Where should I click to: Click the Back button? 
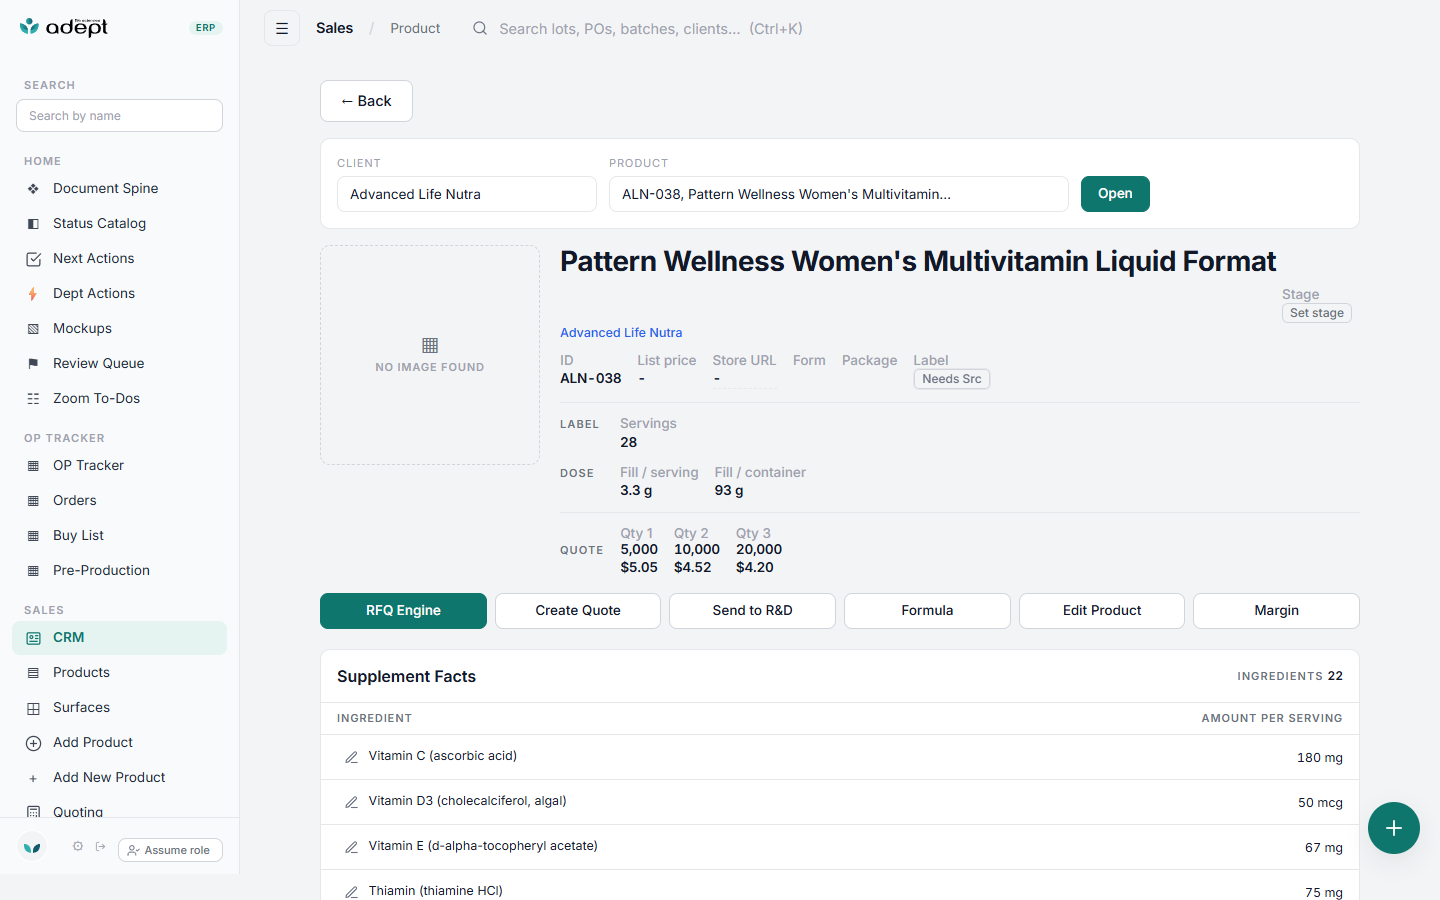[x=366, y=101]
